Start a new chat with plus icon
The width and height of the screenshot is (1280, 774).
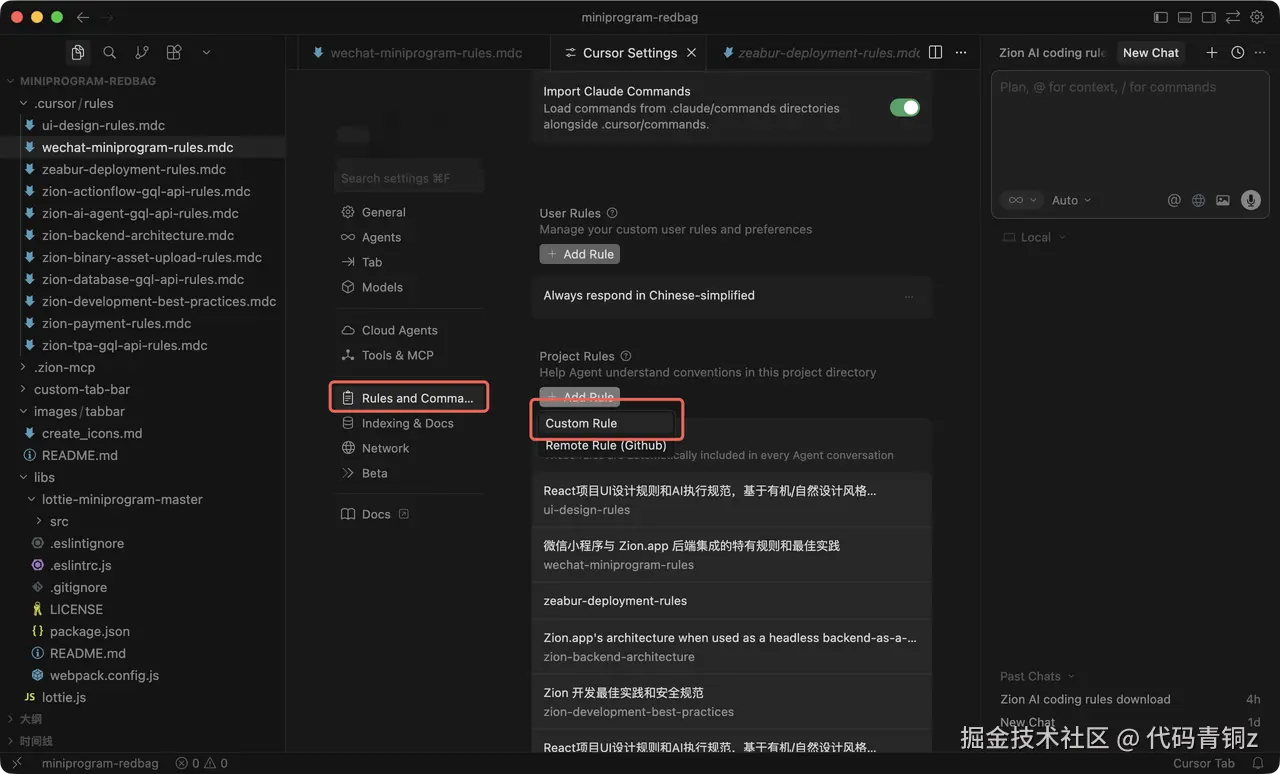[x=1212, y=53]
